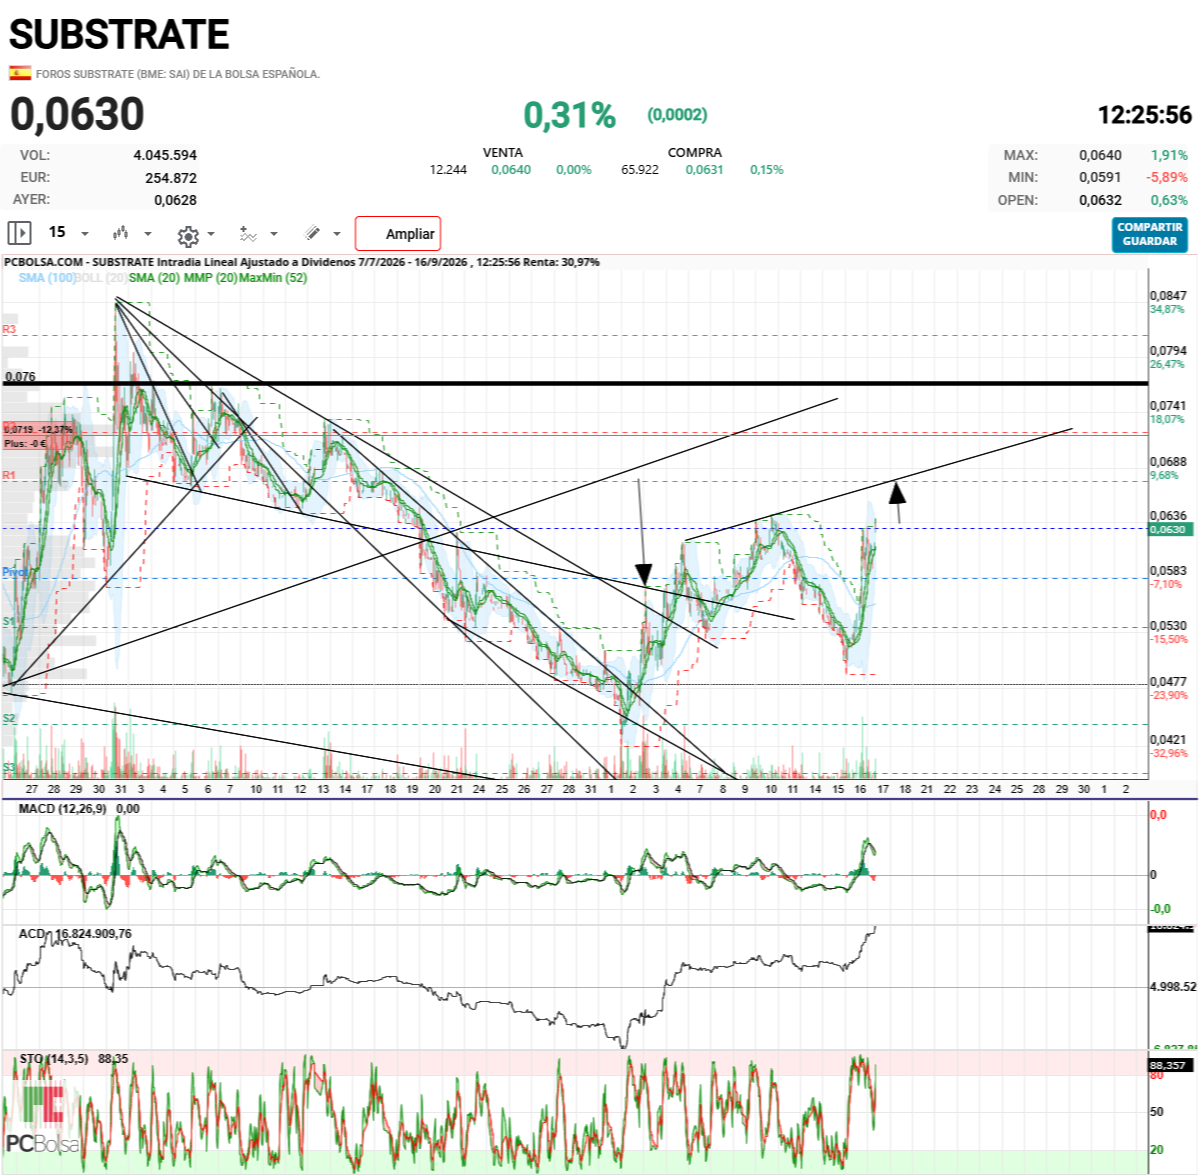The height and width of the screenshot is (1175, 1200).
Task: Select the candlestick chart type icon
Action: pyautogui.click(x=121, y=233)
